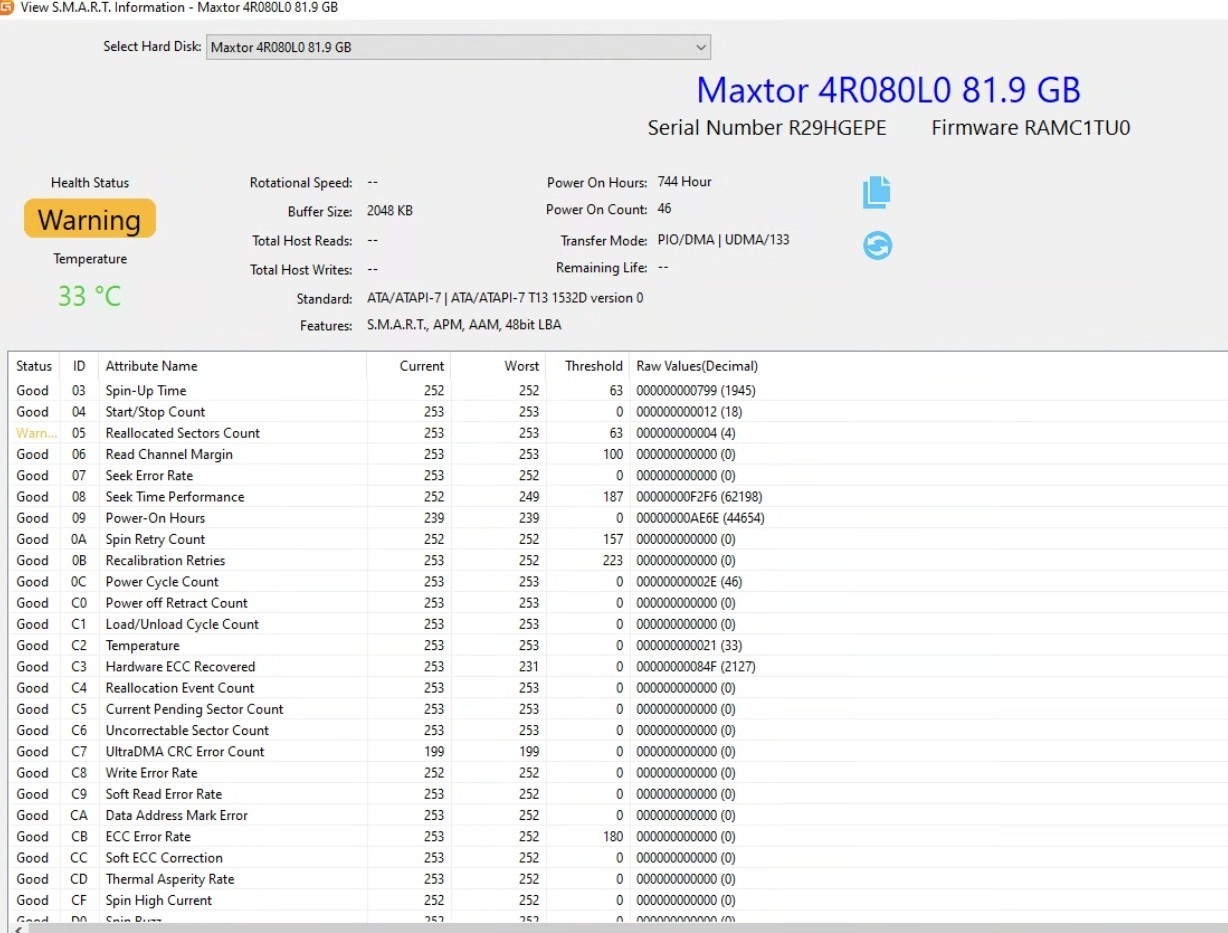Select the Temperature attribute name in the table
Screen dimensions: 1228x933
pyautogui.click(x=143, y=646)
